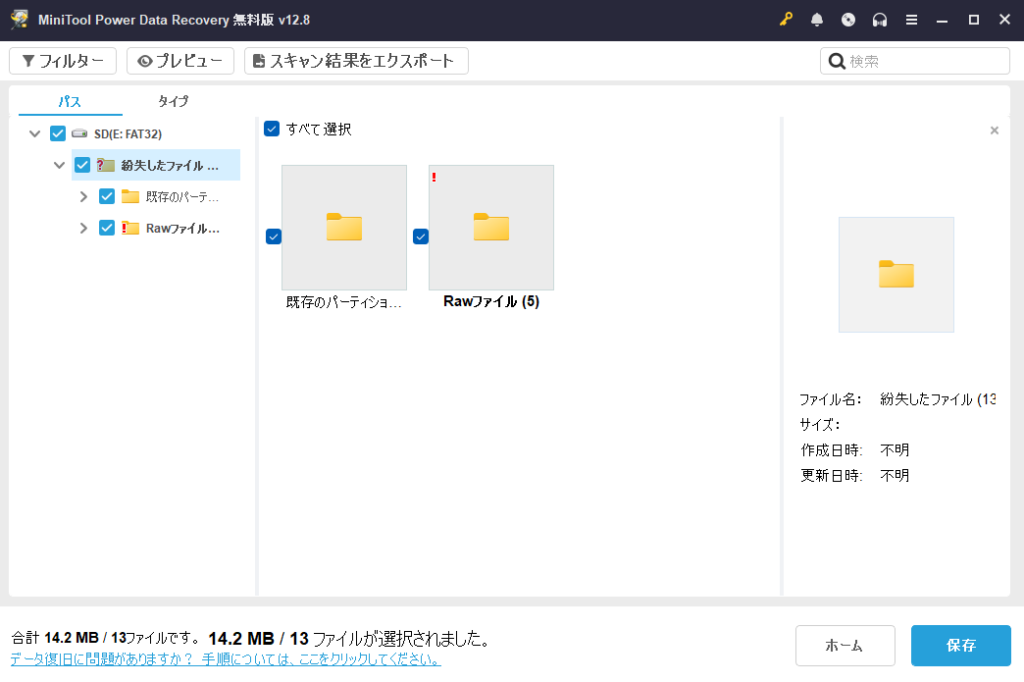The height and width of the screenshot is (682, 1024).
Task: Open the headset support icon
Action: click(x=880, y=20)
